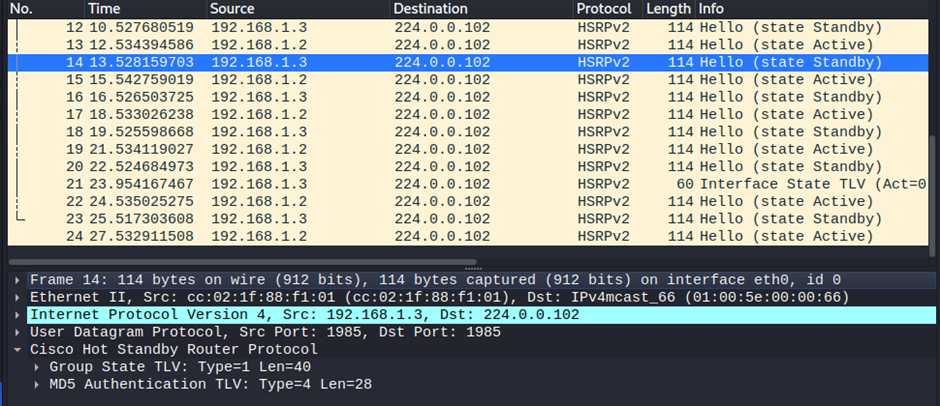
Task: Select packet 20 at time 22.524684973
Action: tap(468, 167)
